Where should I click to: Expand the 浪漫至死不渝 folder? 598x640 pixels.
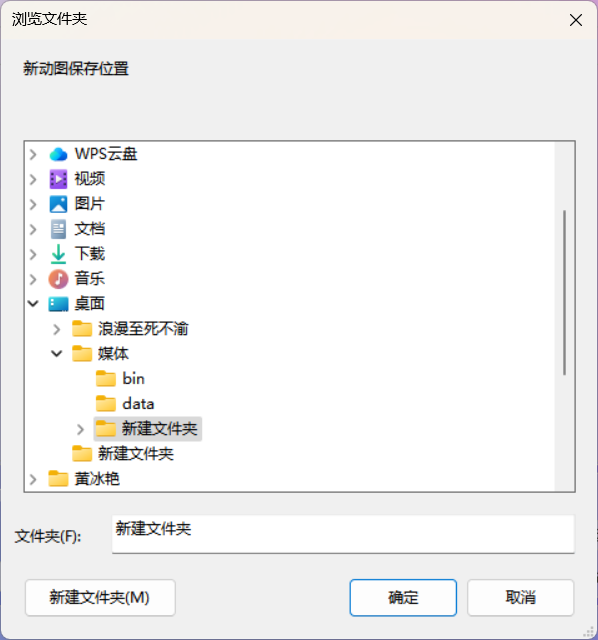coord(57,329)
